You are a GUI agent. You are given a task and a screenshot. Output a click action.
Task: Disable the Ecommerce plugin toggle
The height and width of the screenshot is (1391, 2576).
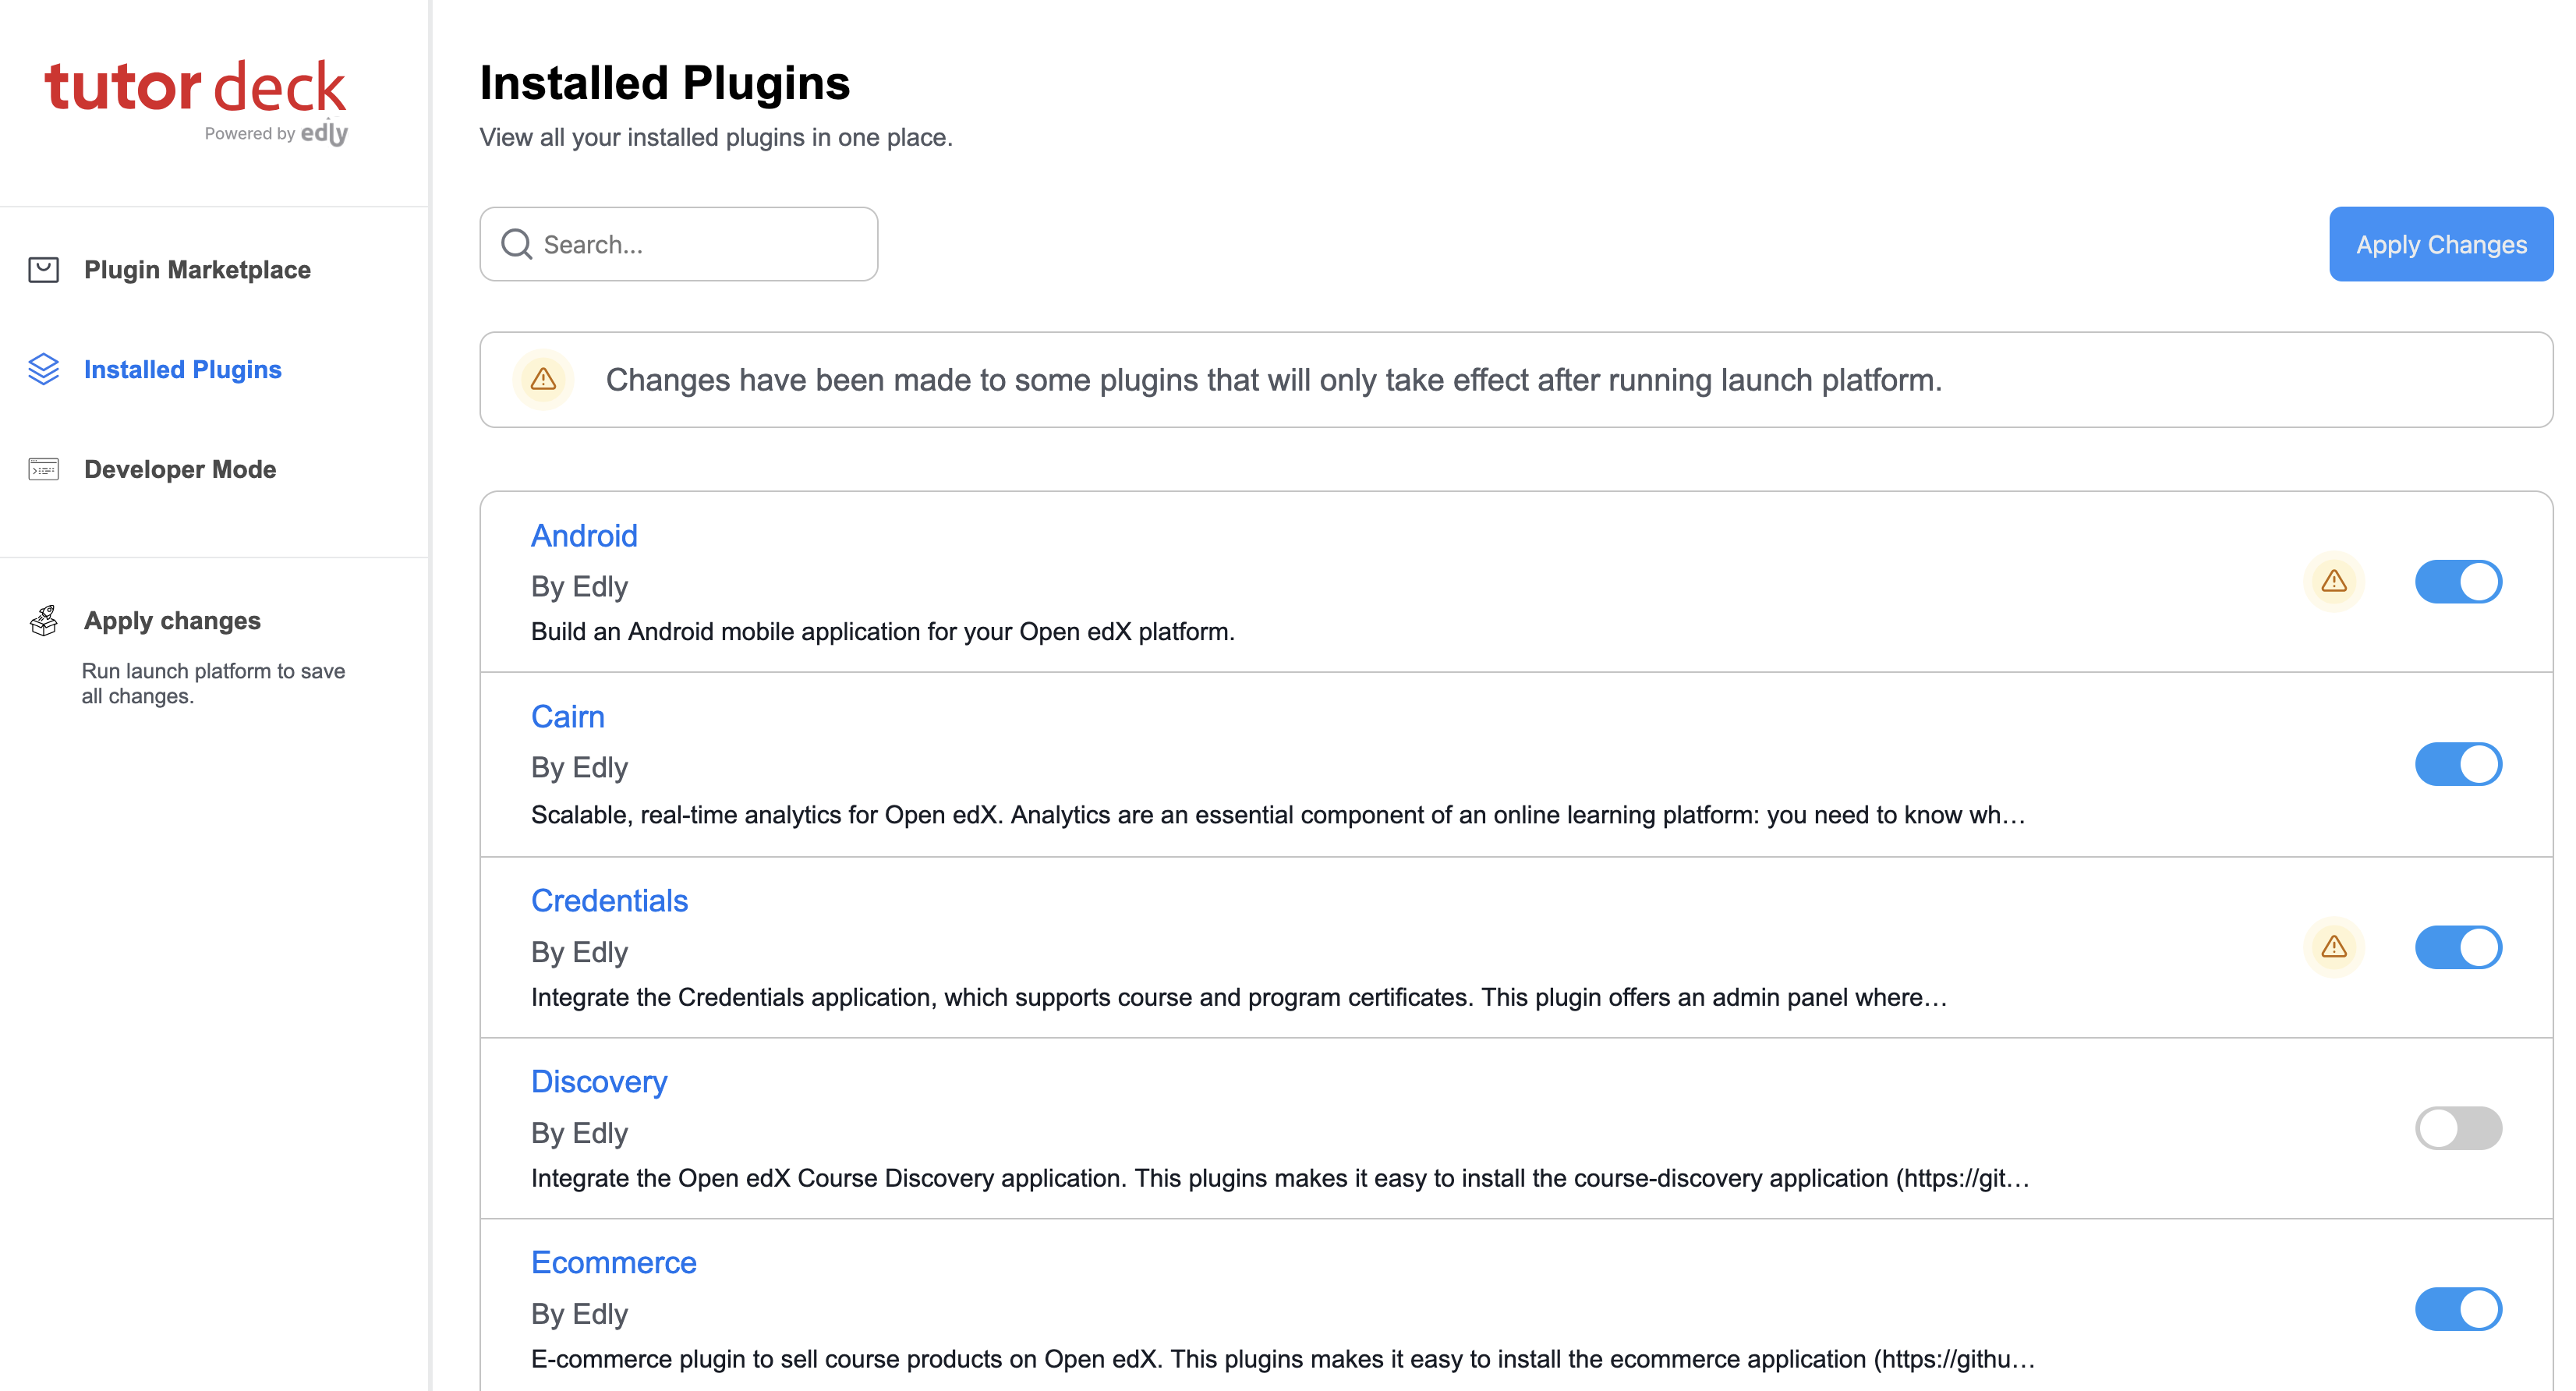pyautogui.click(x=2458, y=1309)
